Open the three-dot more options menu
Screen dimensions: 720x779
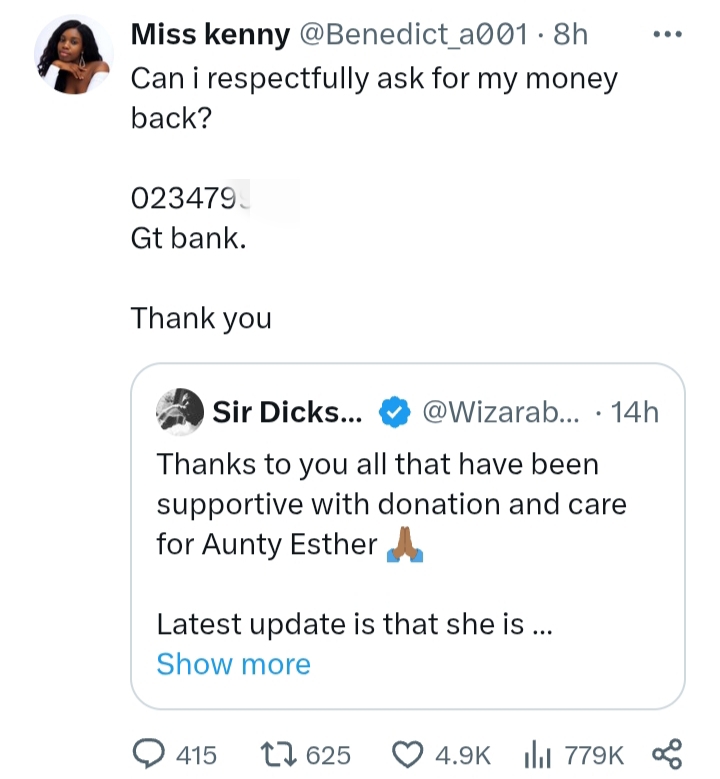point(665,34)
